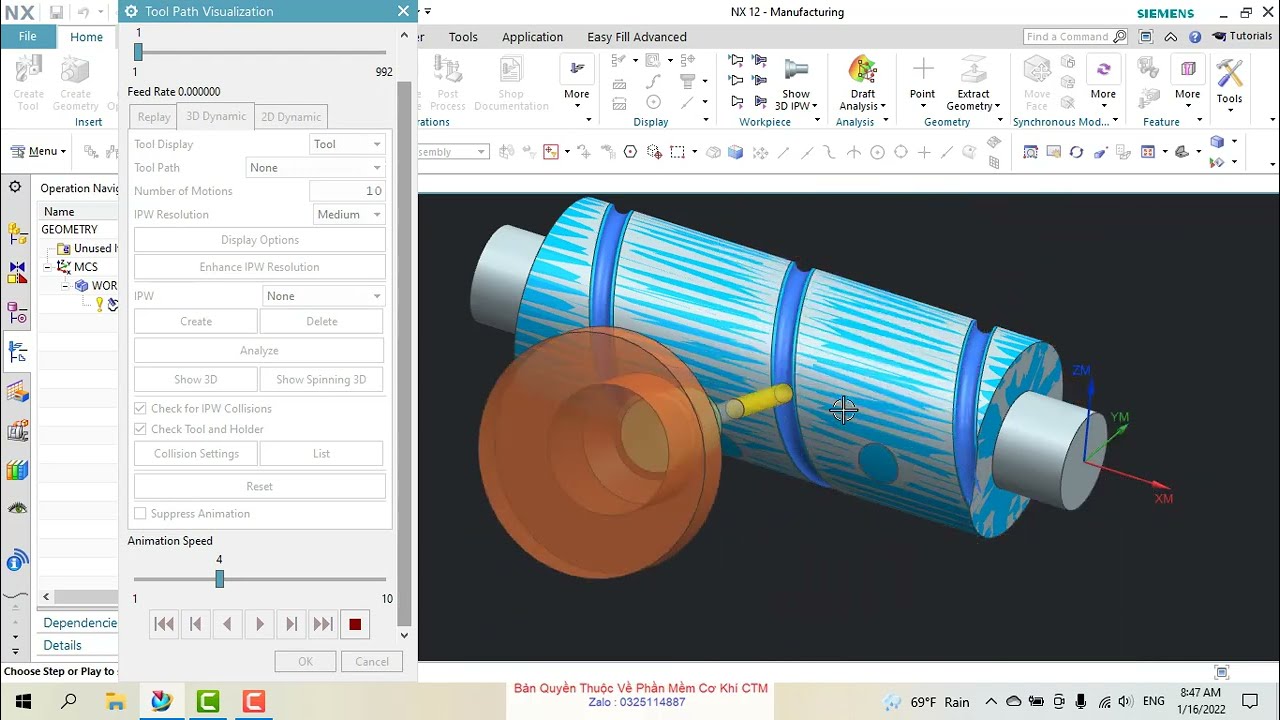
Task: Play the animation in reverse
Action: pyautogui.click(x=227, y=624)
